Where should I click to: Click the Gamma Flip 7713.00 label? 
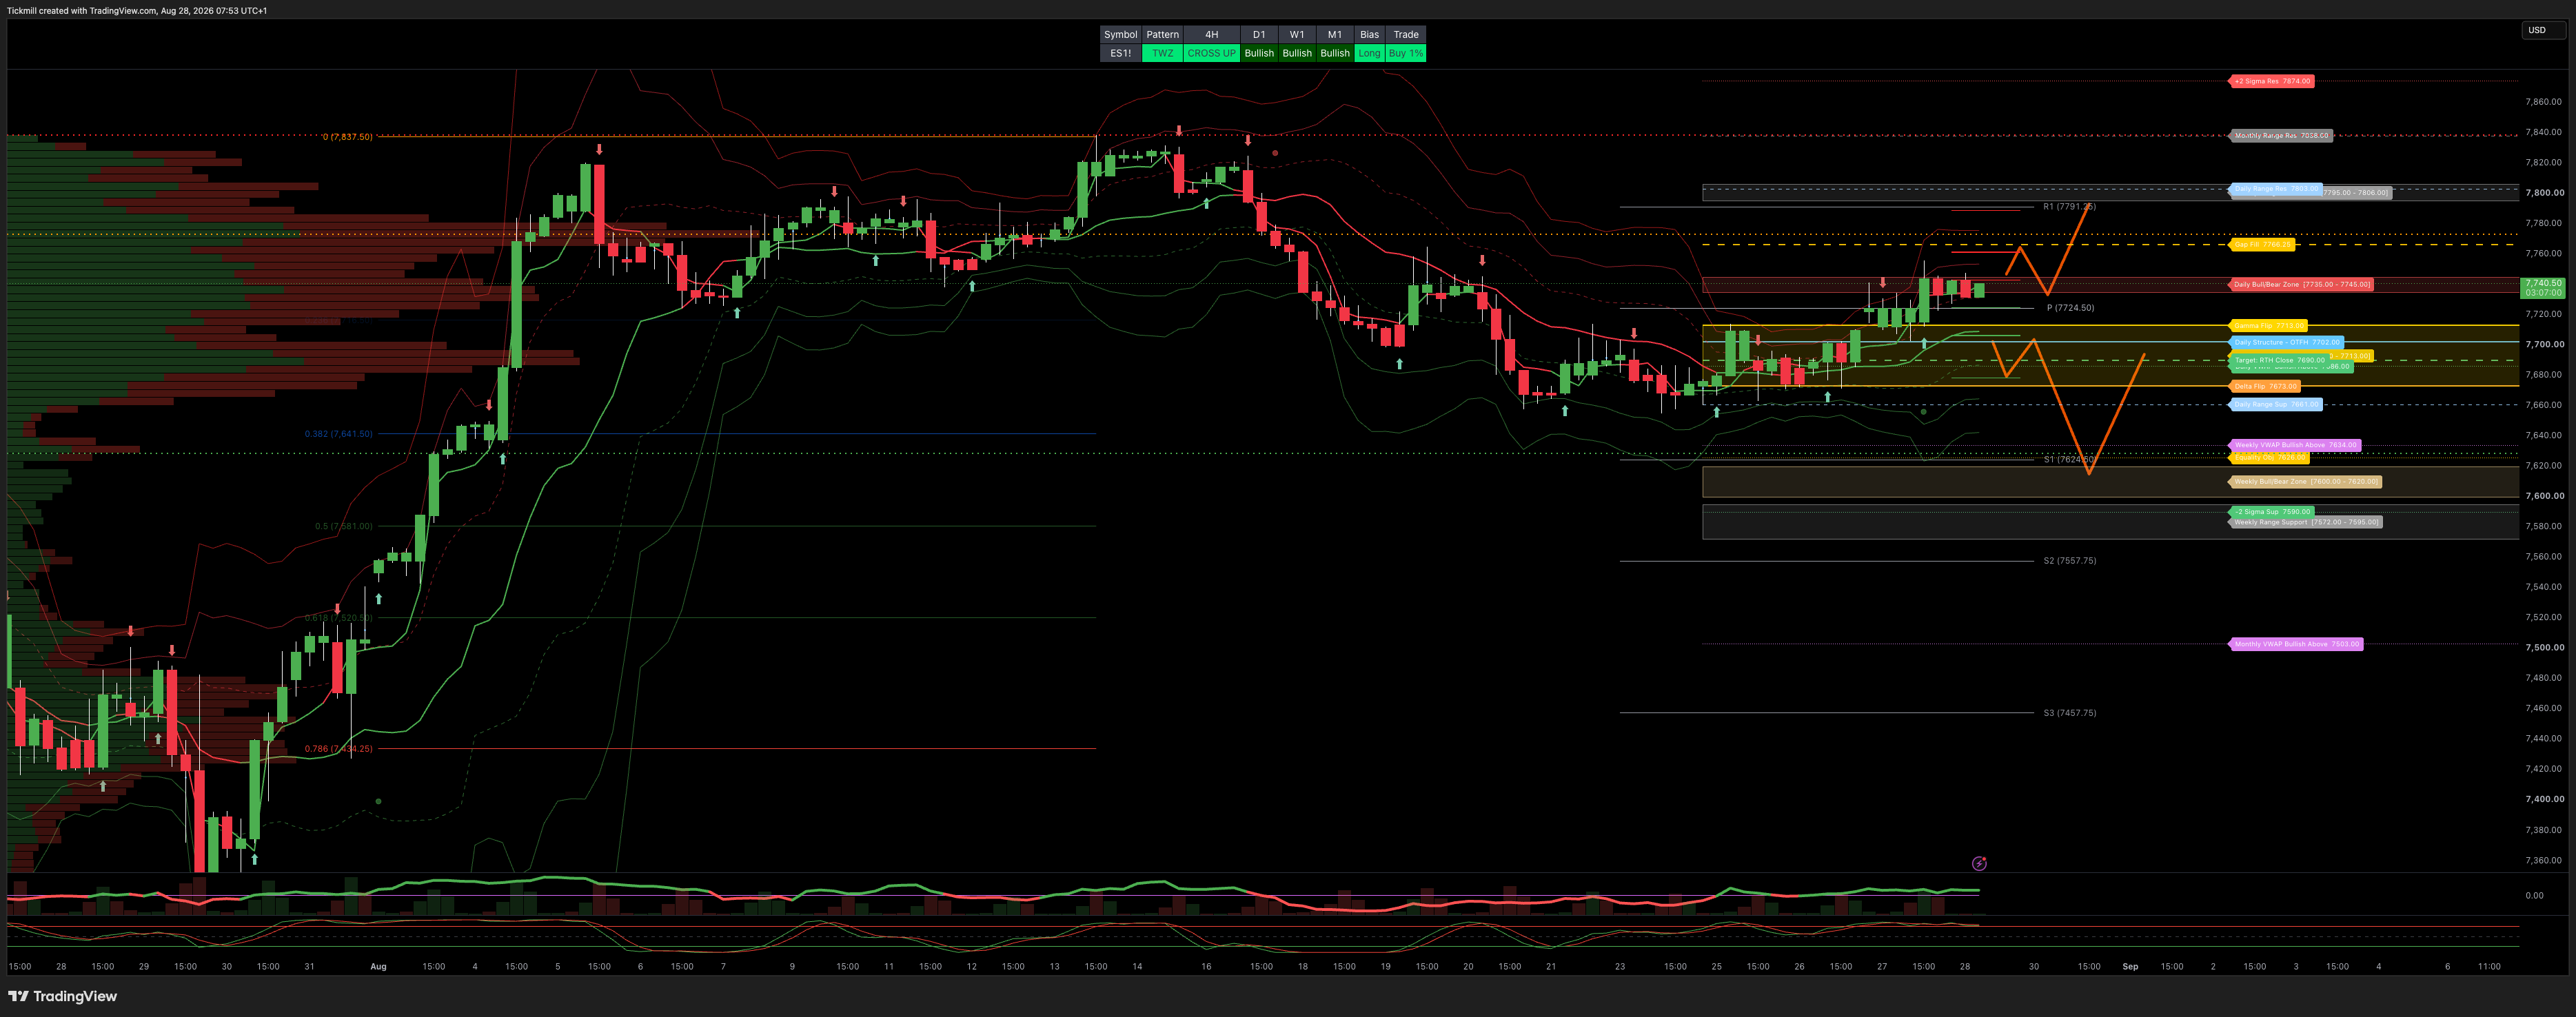click(x=2269, y=325)
